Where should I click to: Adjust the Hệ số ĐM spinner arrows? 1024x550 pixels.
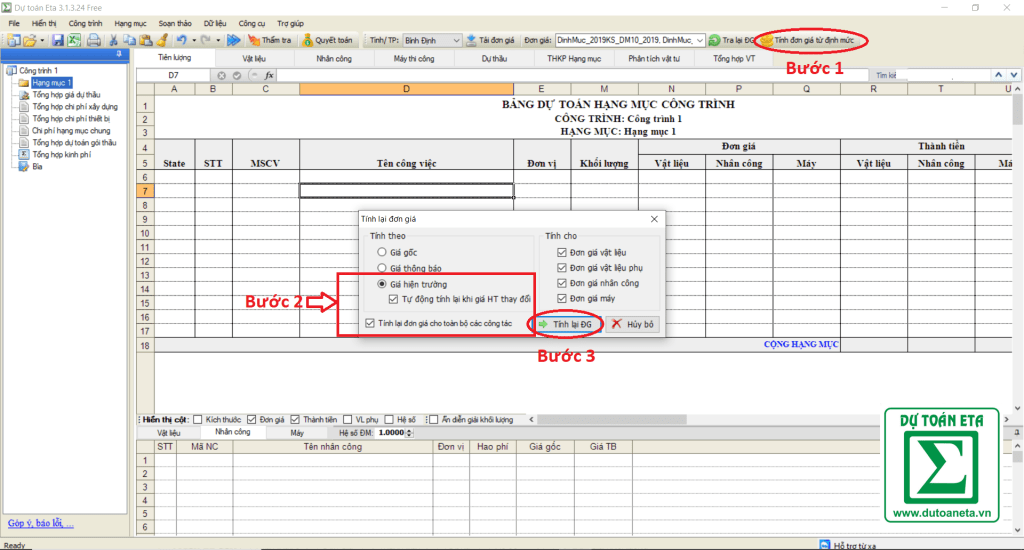409,432
